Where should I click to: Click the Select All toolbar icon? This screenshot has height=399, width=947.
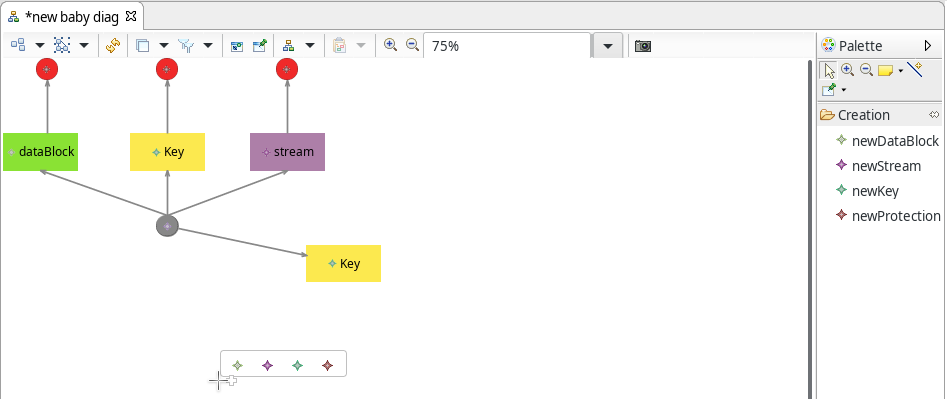coord(62,45)
